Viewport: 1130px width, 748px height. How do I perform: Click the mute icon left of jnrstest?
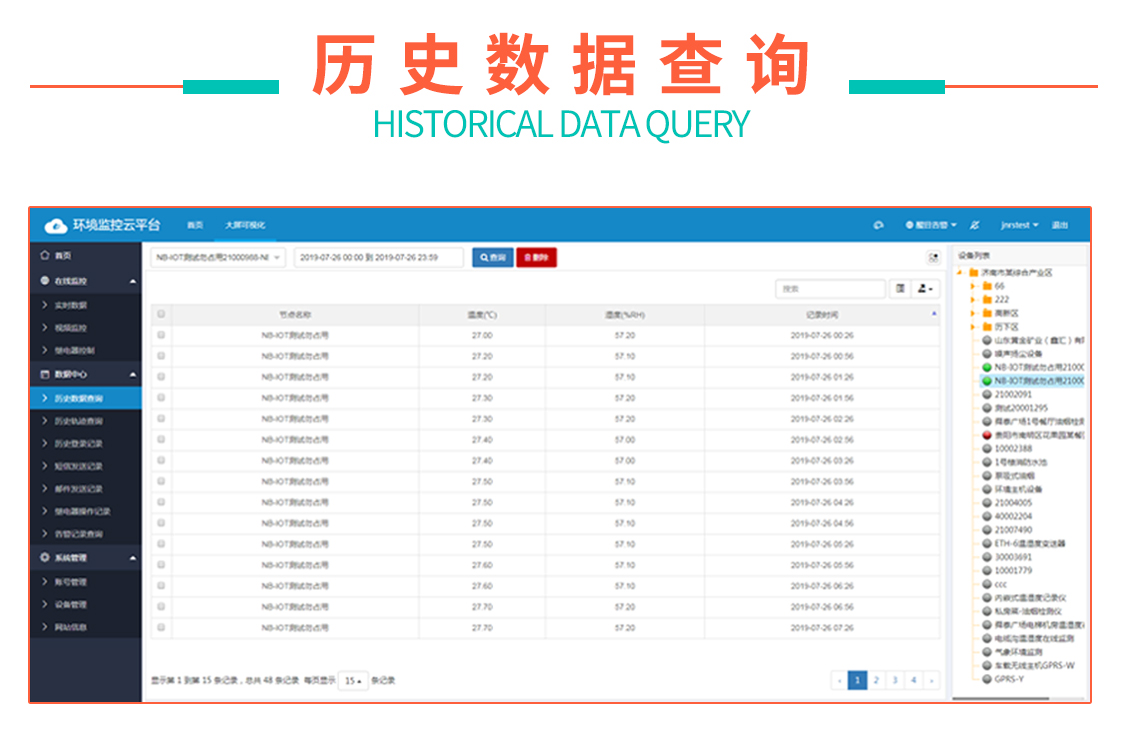click(975, 226)
